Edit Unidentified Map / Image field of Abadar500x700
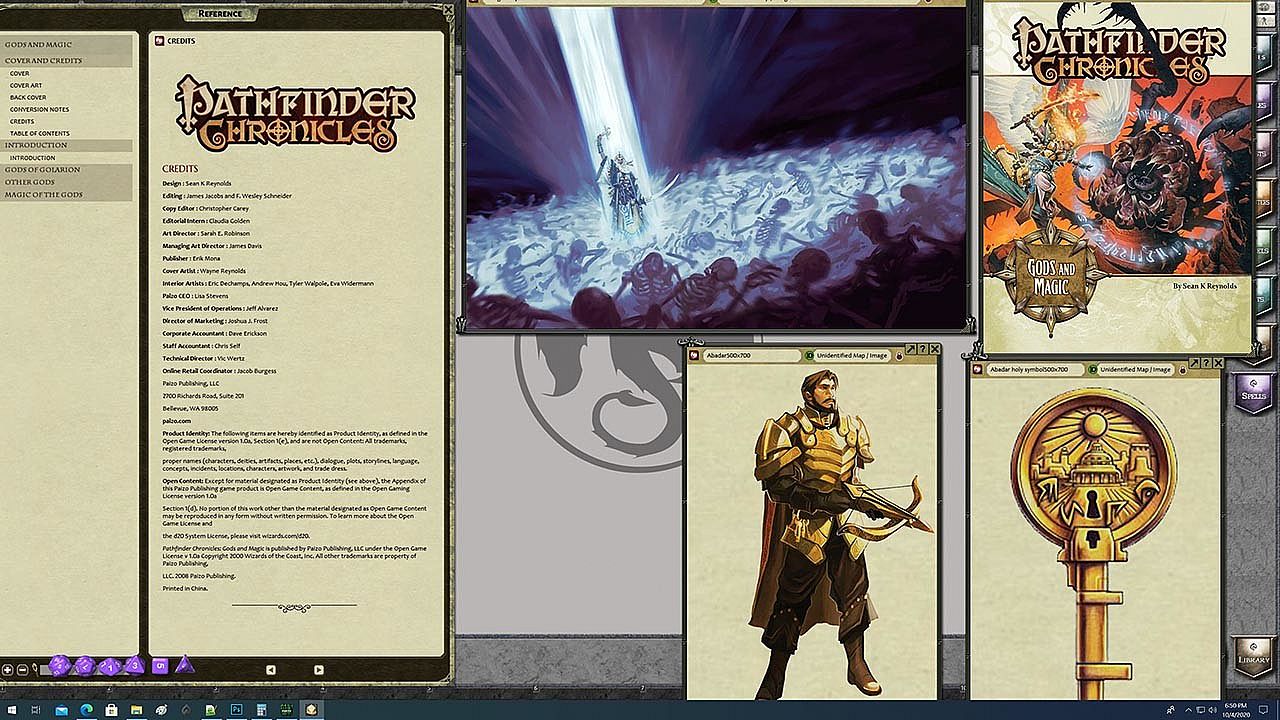The height and width of the screenshot is (720, 1280). click(853, 355)
